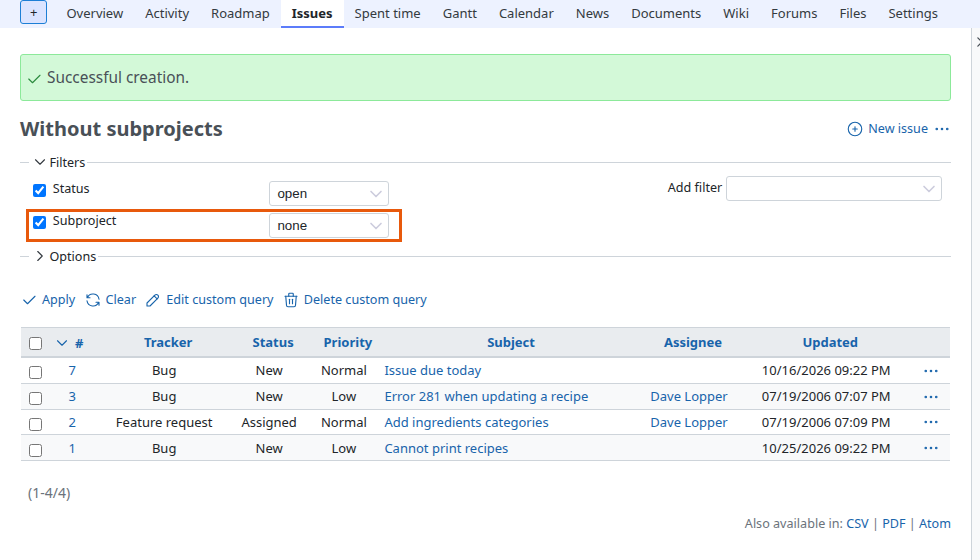The width and height of the screenshot is (980, 560).
Task: Toggle the Status filter checkbox
Action: coord(39,190)
